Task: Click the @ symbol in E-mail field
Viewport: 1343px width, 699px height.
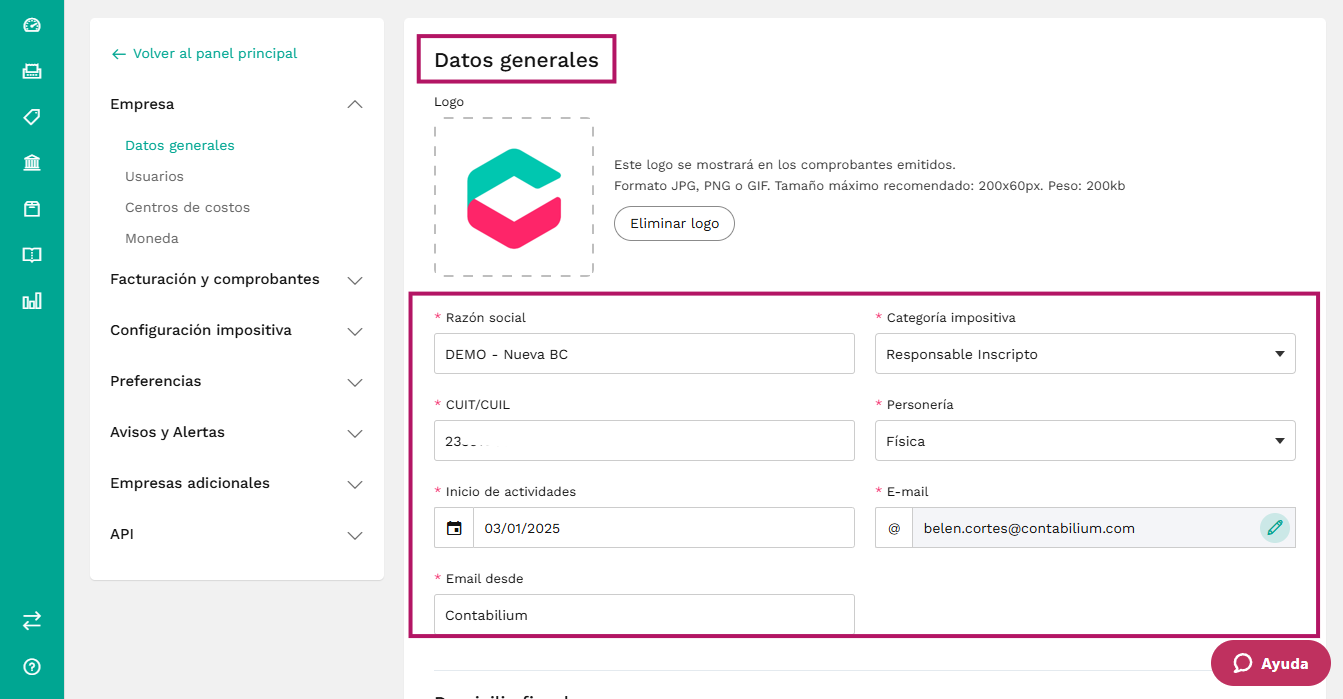Action: coord(894,528)
